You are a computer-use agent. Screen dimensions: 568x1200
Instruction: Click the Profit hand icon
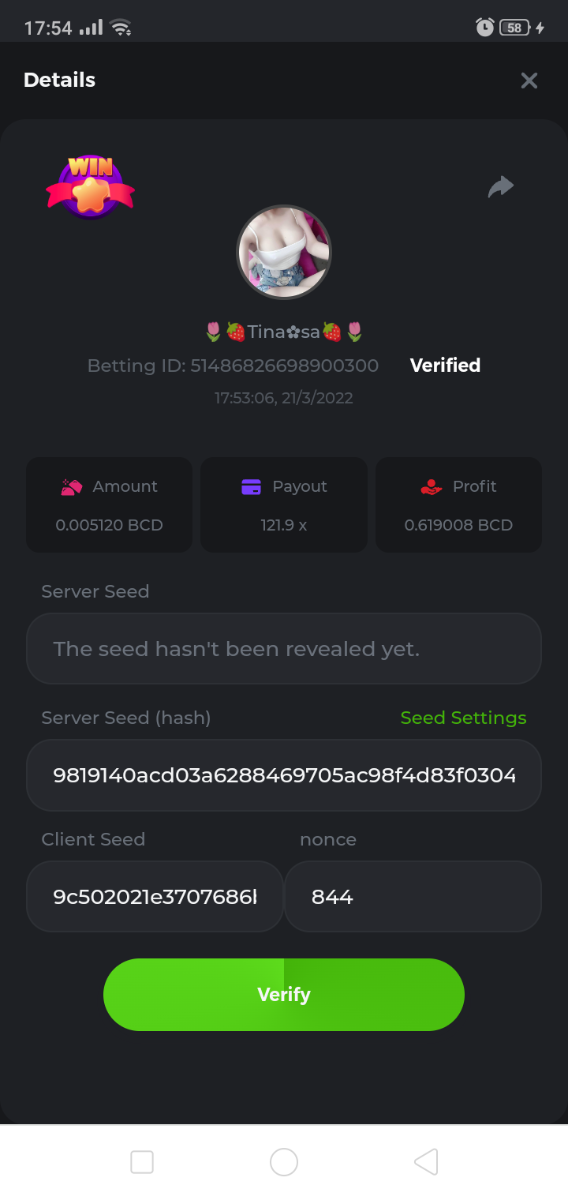tap(431, 487)
